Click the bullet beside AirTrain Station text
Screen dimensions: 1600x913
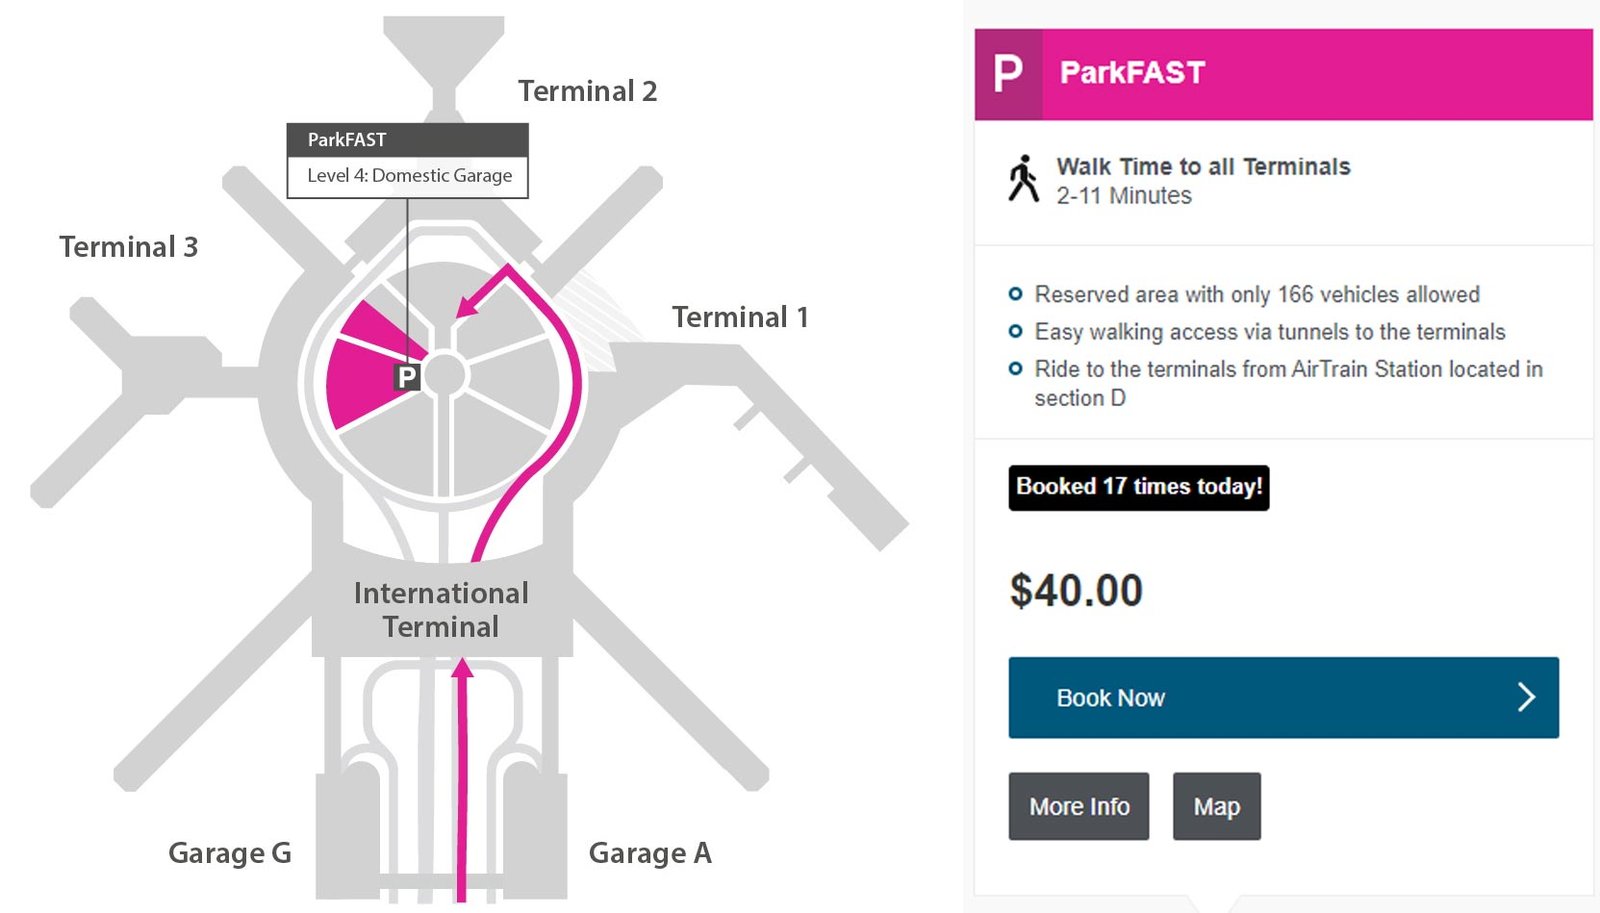pyautogui.click(x=1015, y=369)
